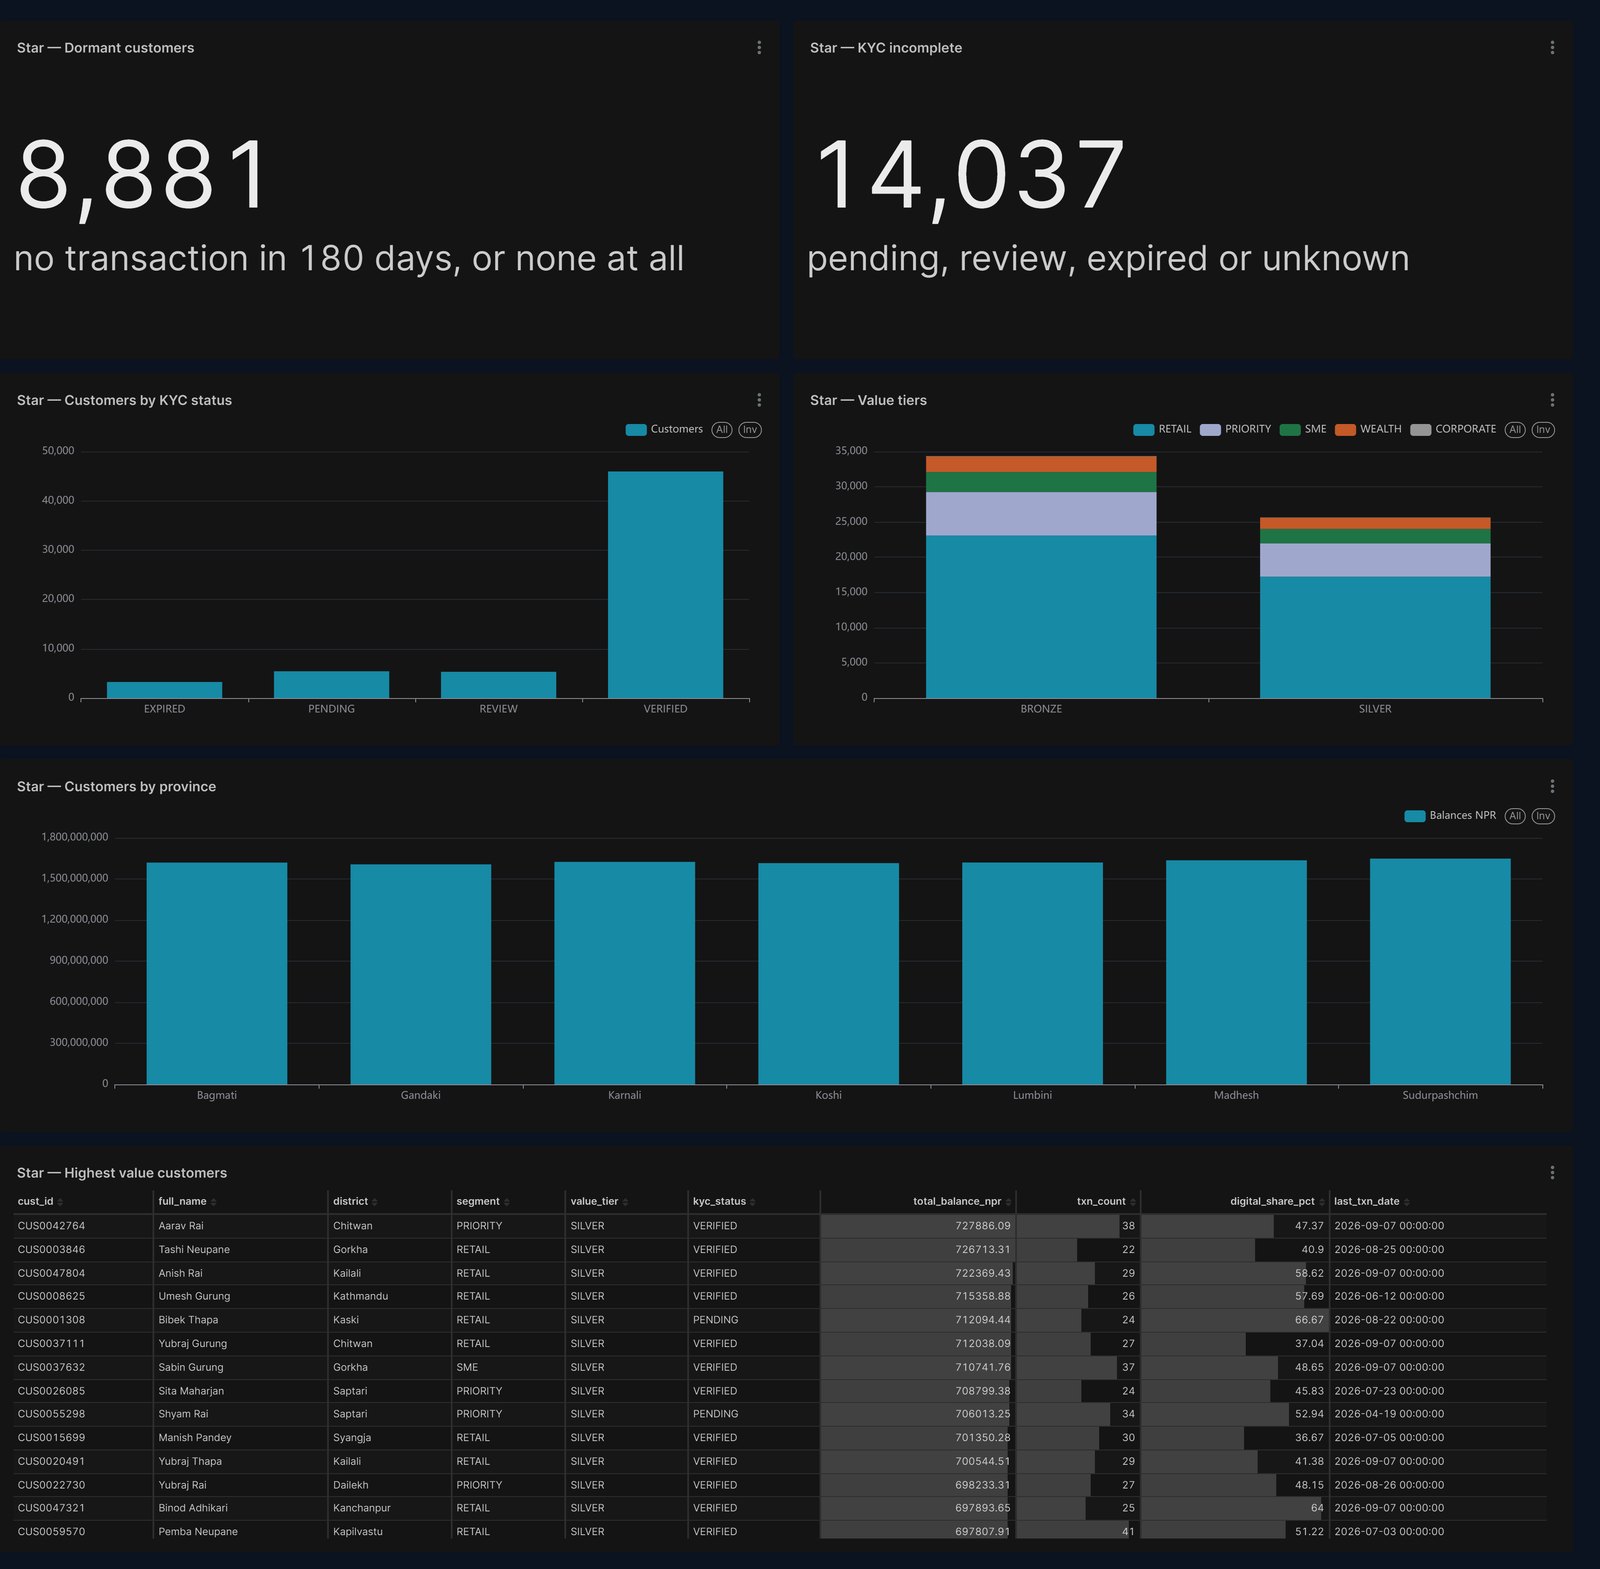
Task: Click customer ID CUS0059570
Action: pos(51,1532)
